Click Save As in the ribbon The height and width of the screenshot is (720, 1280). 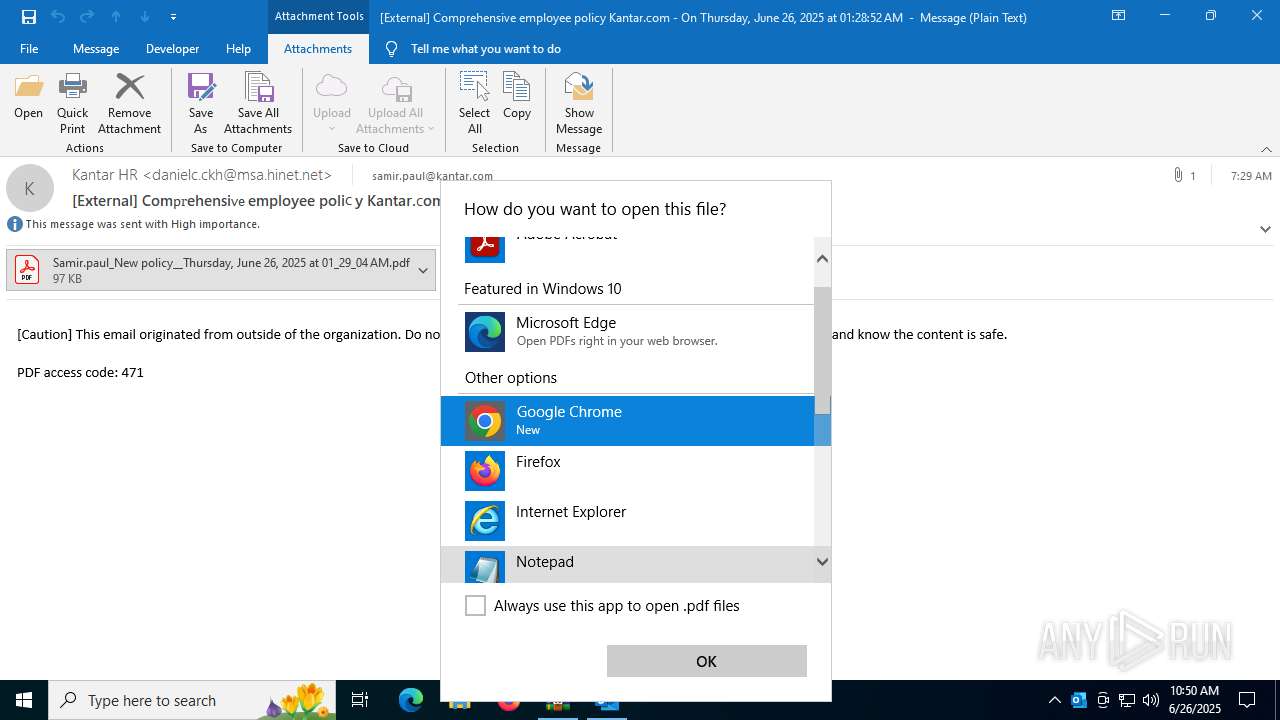[201, 104]
